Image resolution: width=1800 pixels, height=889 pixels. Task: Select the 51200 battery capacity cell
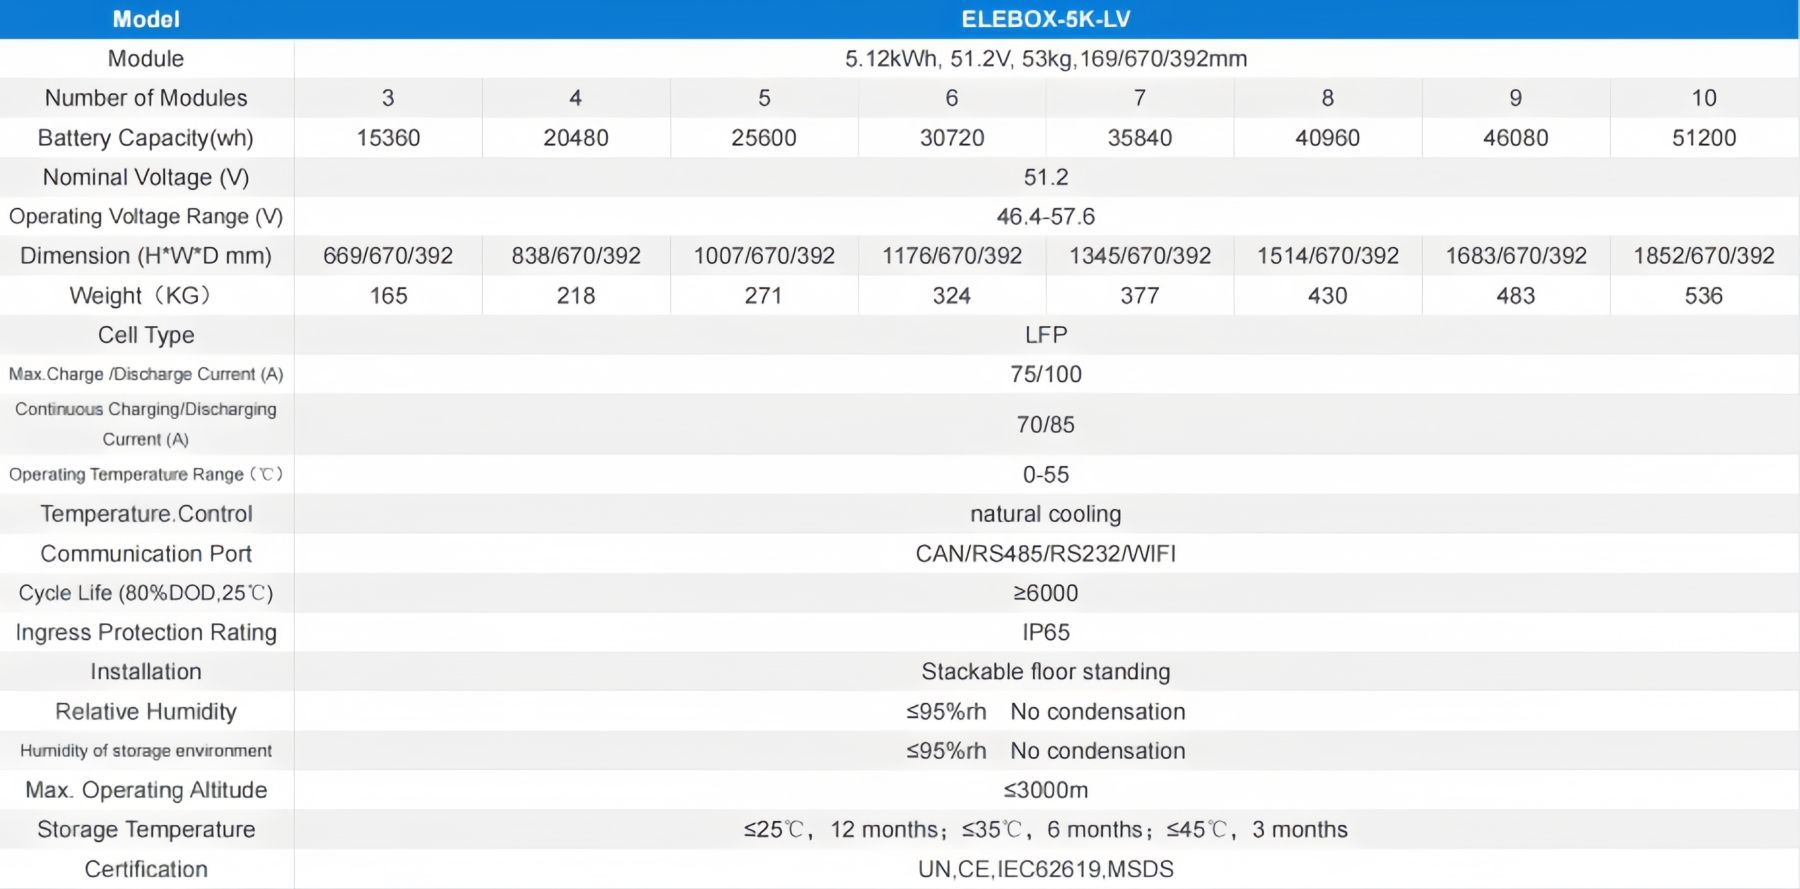click(1703, 138)
